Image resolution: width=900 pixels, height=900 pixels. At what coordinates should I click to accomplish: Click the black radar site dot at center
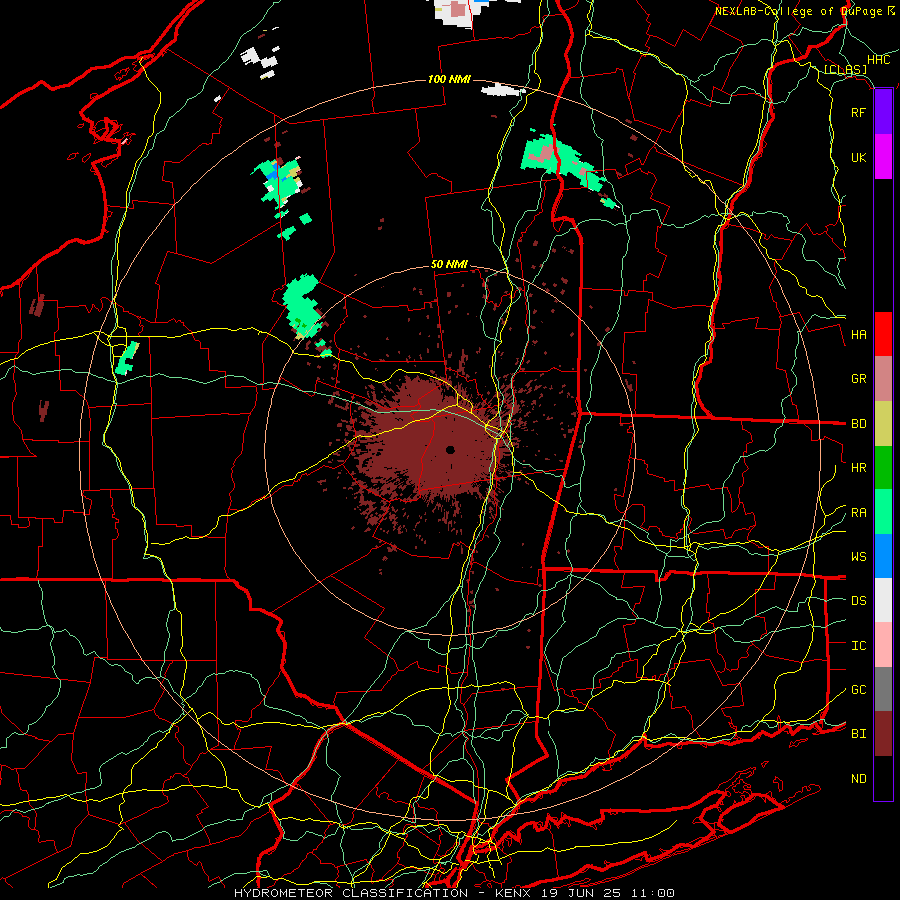point(450,450)
